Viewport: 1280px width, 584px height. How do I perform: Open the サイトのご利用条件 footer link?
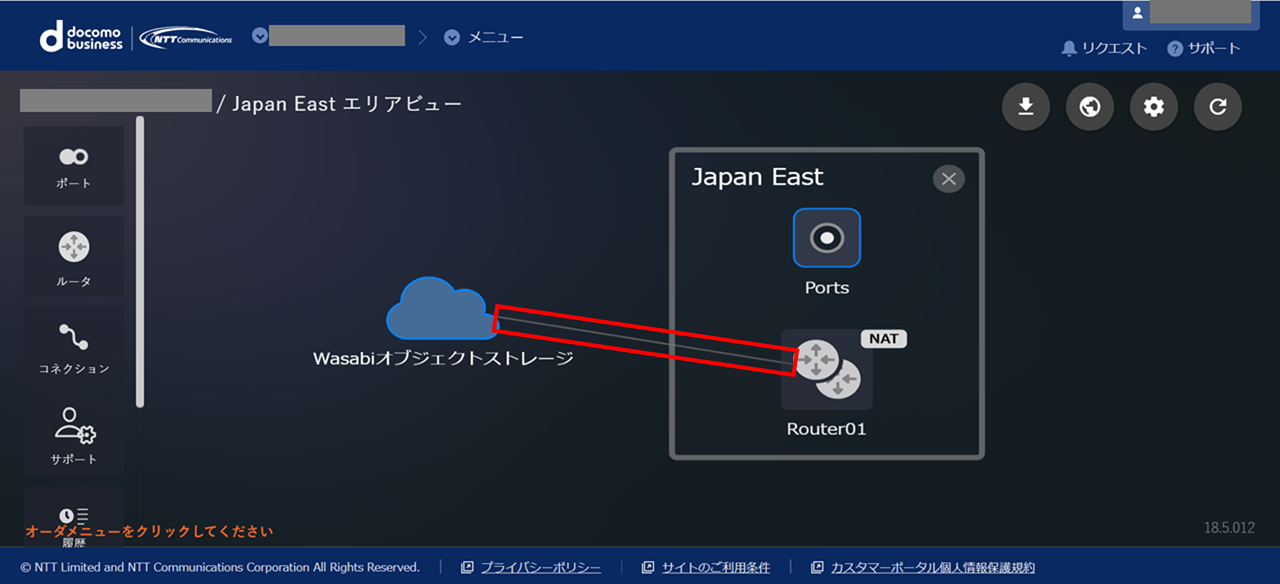(715, 567)
